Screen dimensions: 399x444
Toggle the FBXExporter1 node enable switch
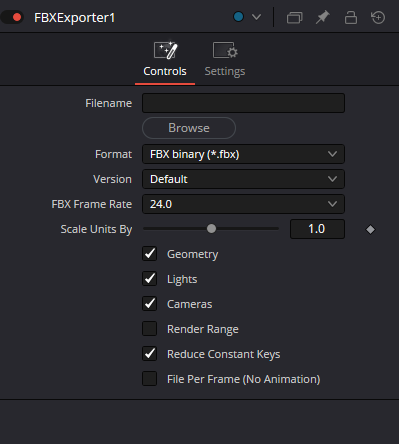(x=12, y=17)
